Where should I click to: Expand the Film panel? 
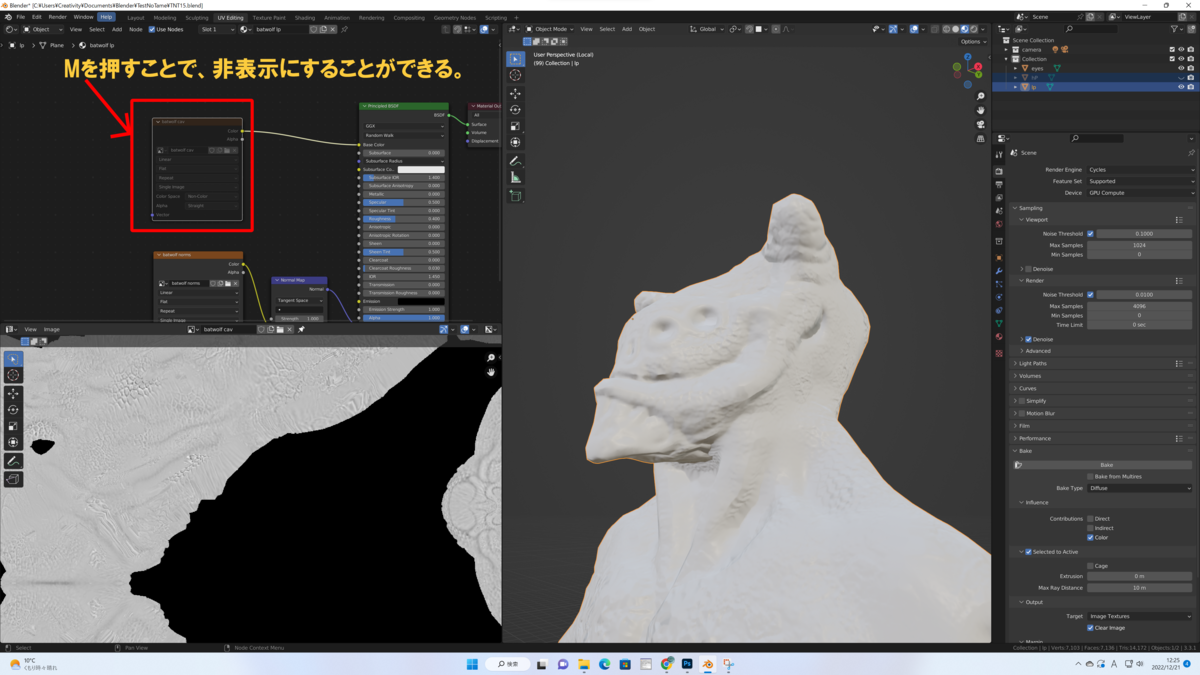click(x=1022, y=426)
